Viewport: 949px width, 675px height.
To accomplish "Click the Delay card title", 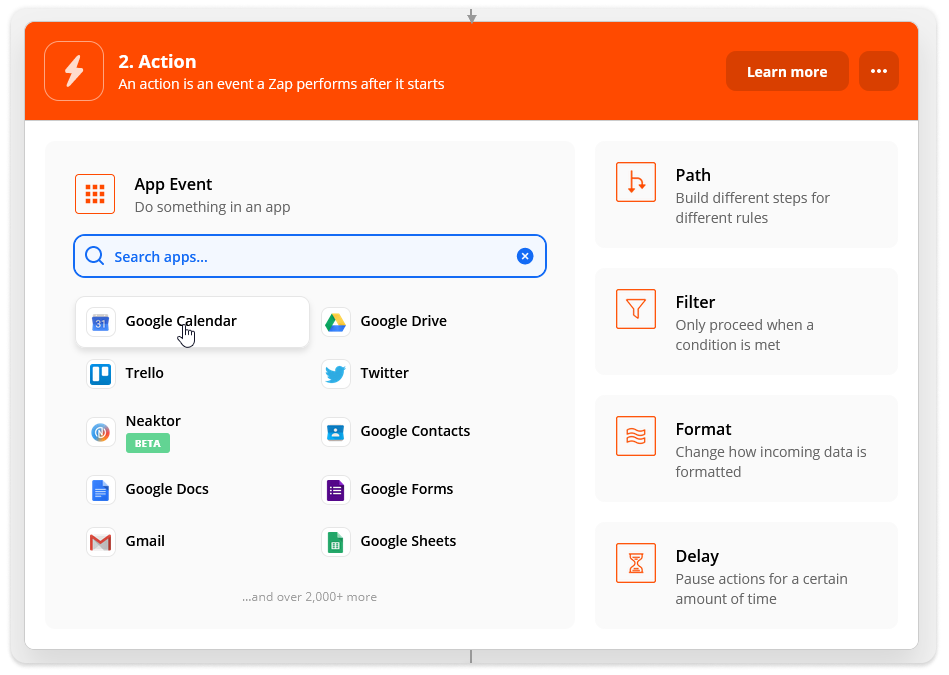I will click(x=697, y=556).
